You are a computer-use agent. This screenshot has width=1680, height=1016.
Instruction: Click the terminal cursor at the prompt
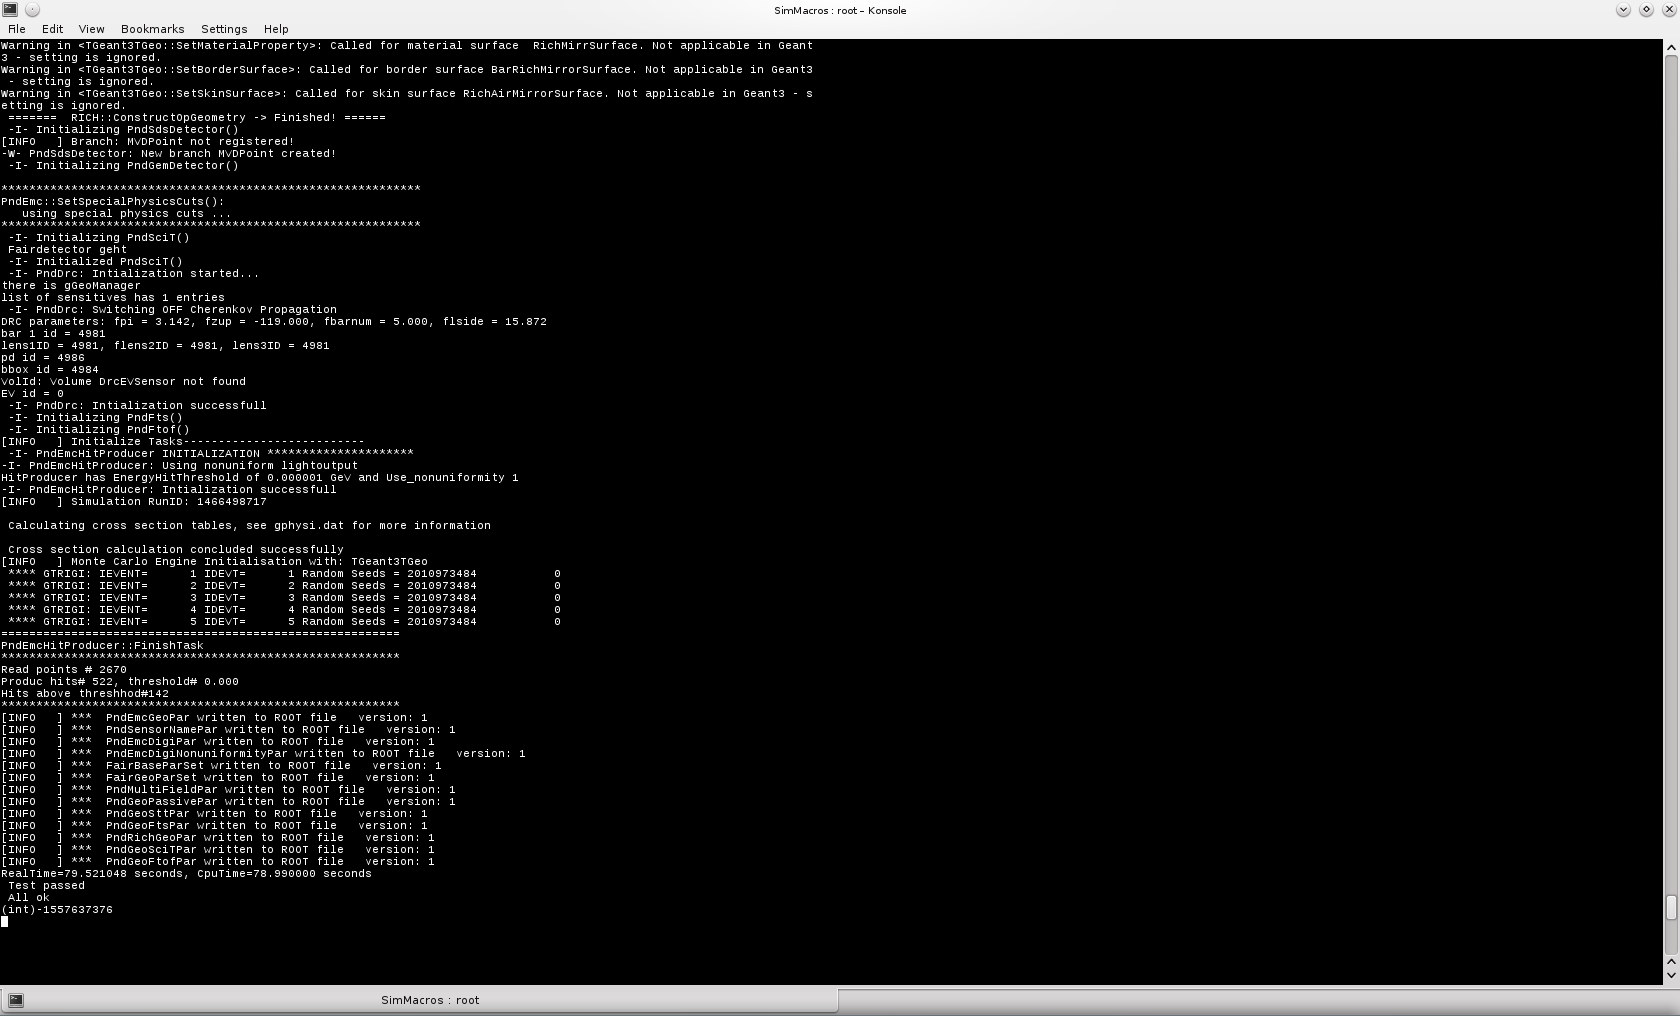5,922
